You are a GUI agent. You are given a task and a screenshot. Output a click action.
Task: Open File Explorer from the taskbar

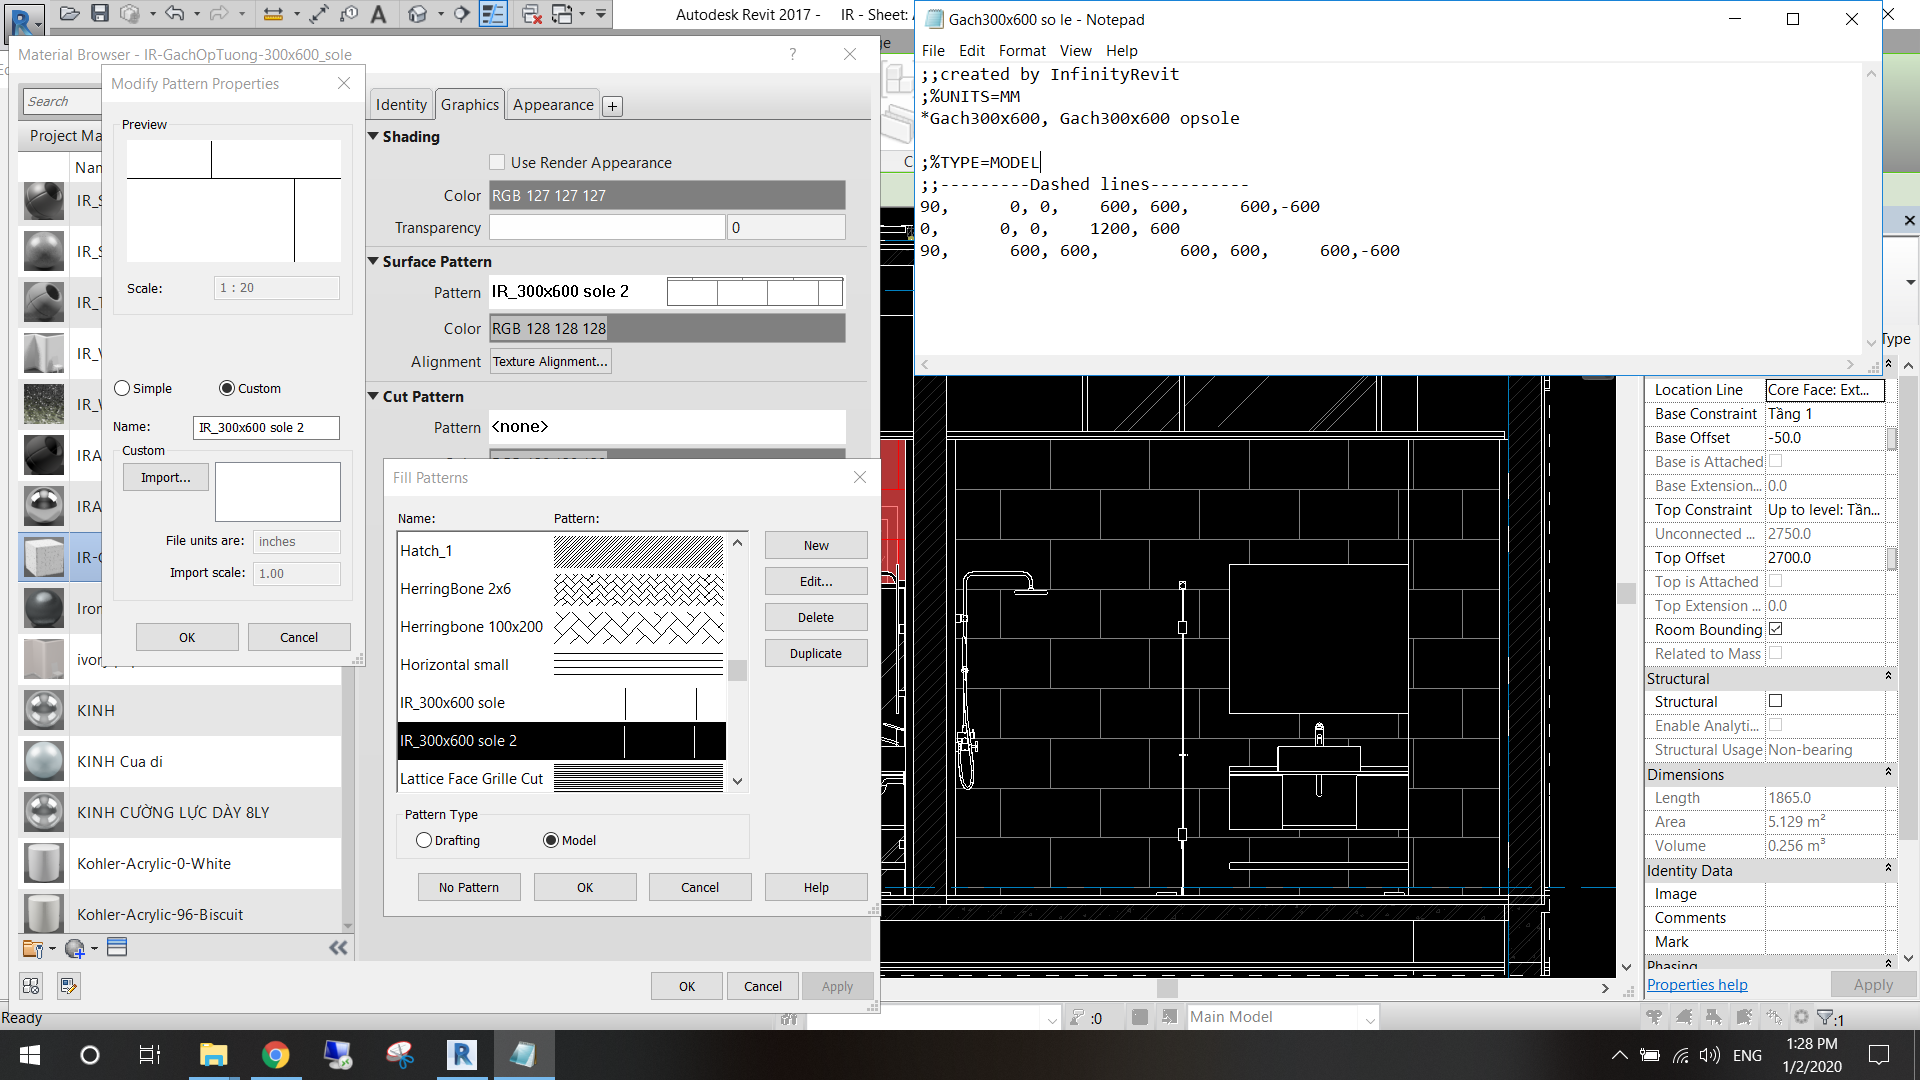point(213,1054)
